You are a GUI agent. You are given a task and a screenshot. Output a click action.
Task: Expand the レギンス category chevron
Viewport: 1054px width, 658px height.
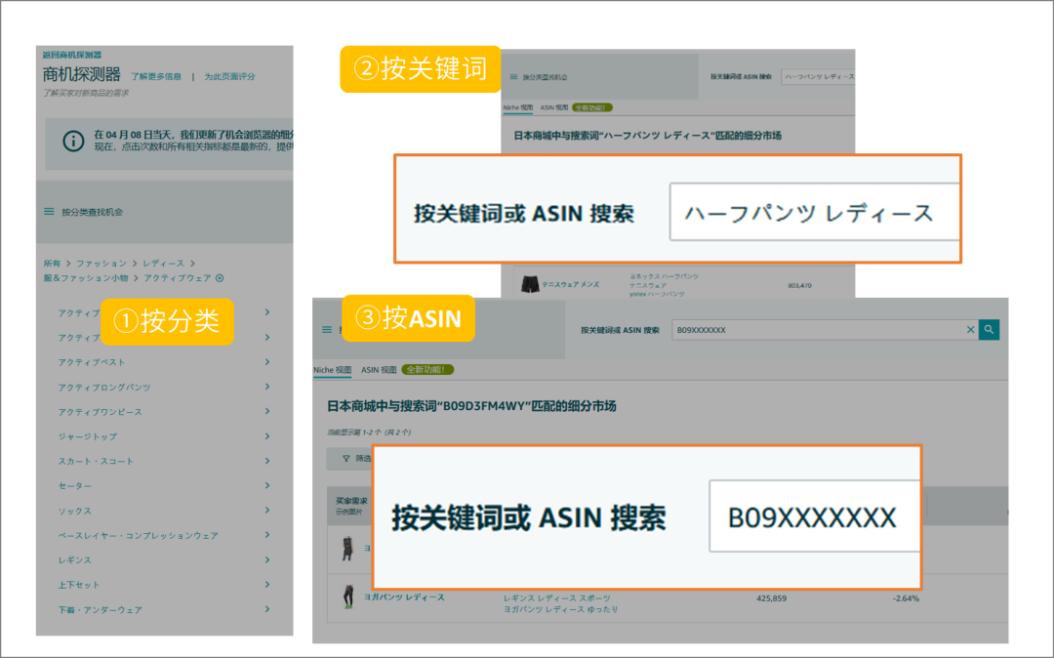(268, 560)
